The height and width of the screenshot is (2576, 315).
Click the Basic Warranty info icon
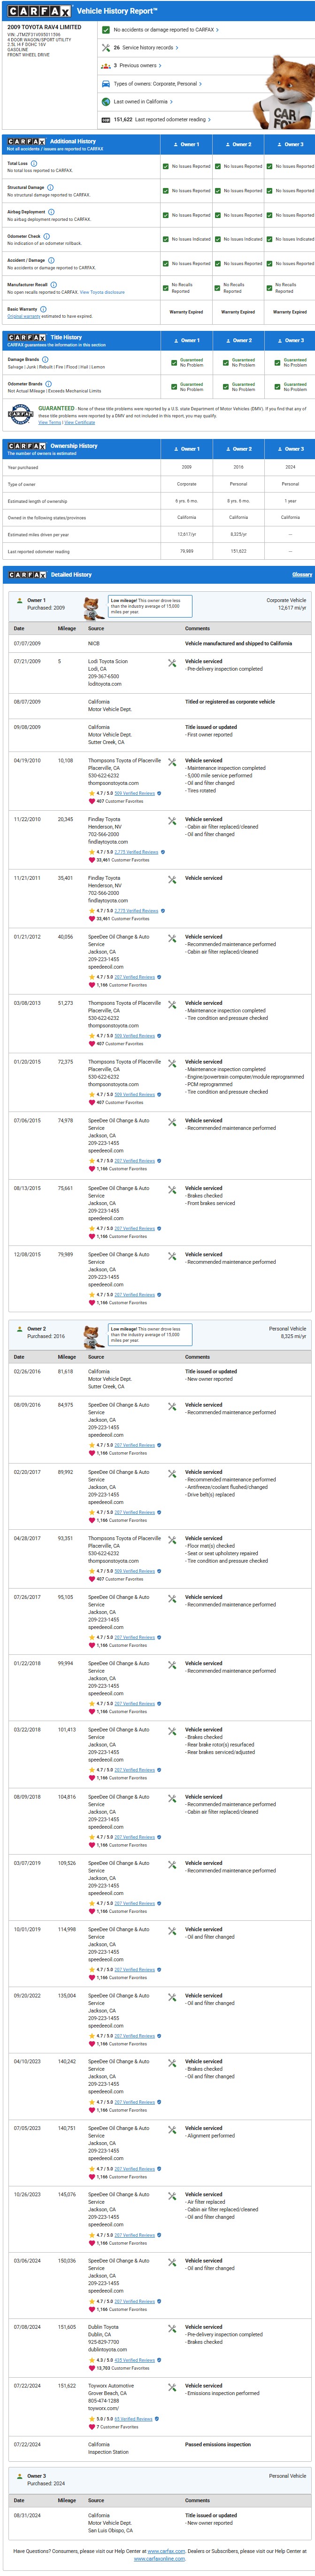[43, 309]
